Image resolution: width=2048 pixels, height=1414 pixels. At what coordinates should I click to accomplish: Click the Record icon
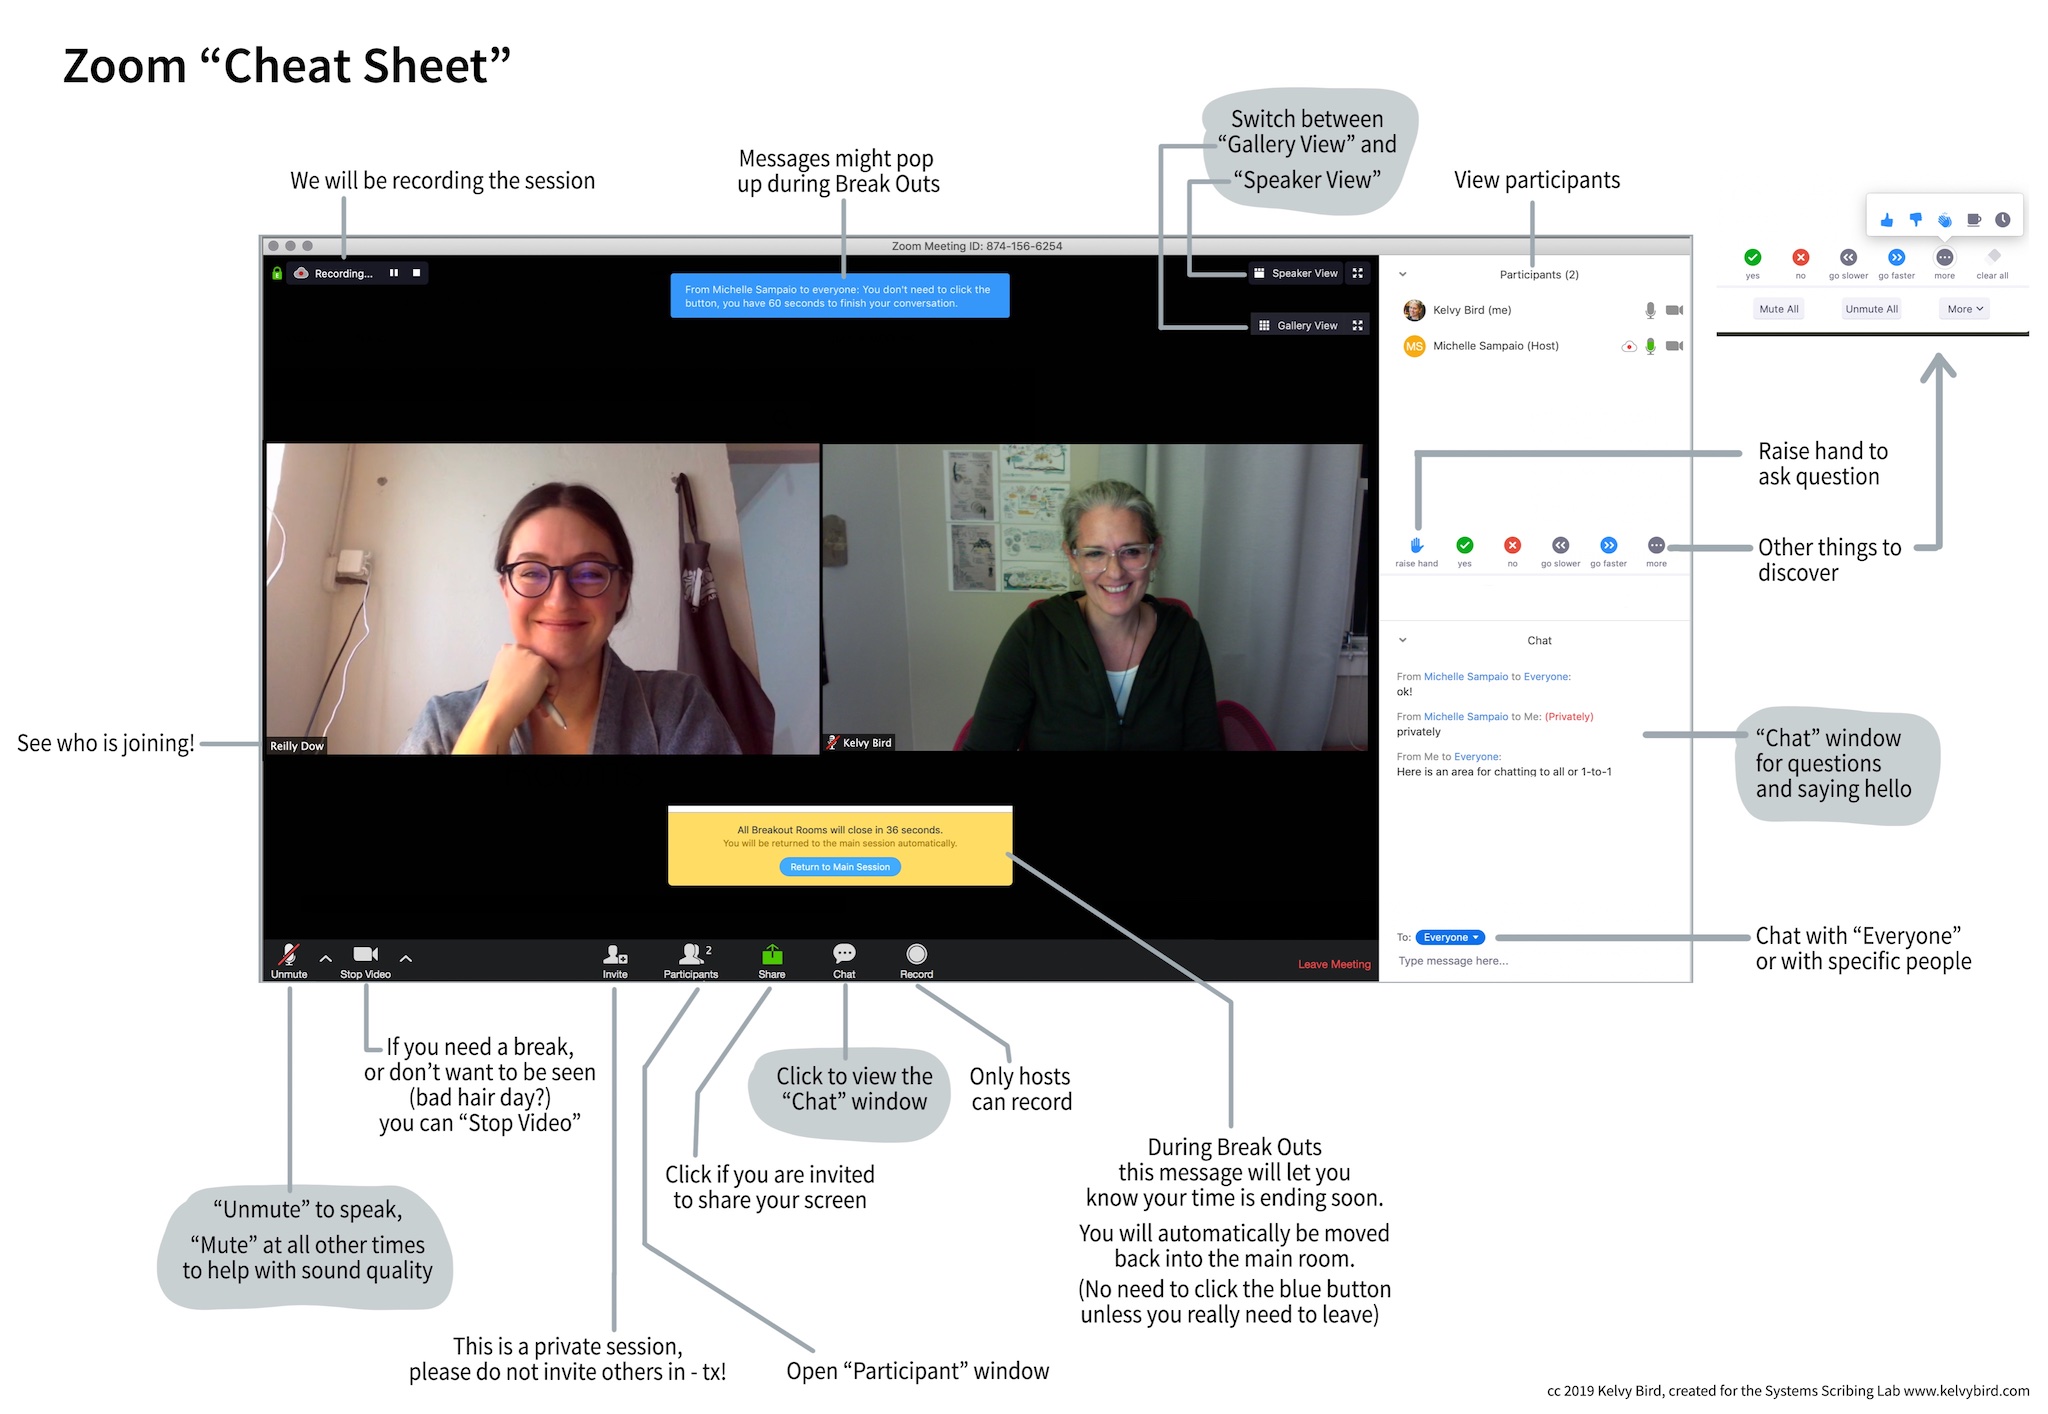(x=916, y=955)
